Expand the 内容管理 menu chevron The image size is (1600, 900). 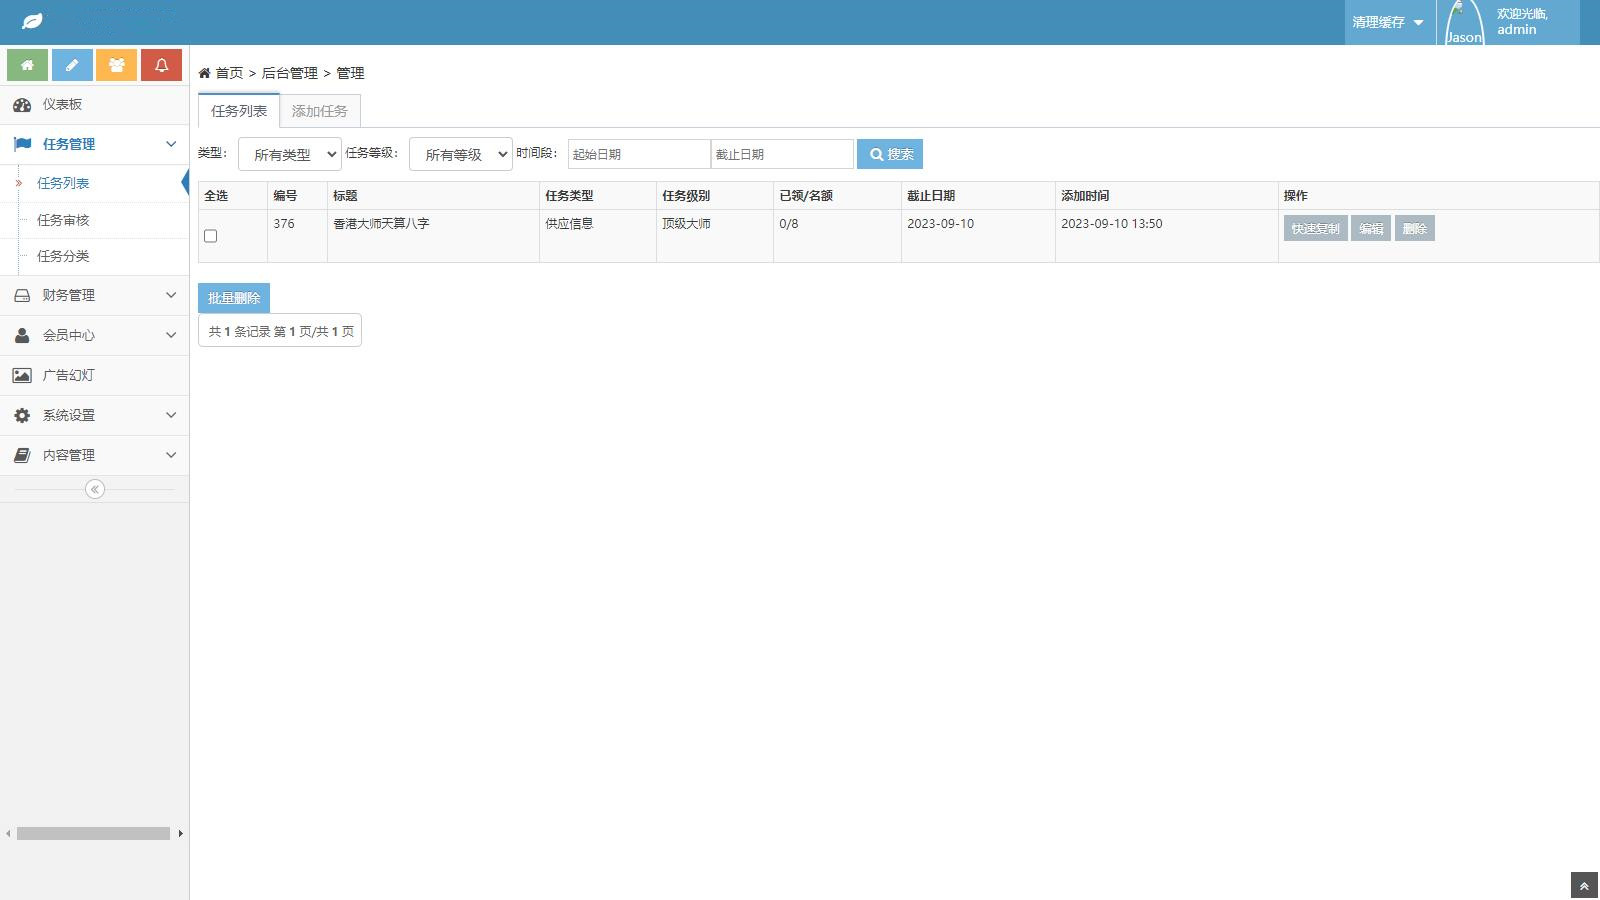(x=171, y=455)
